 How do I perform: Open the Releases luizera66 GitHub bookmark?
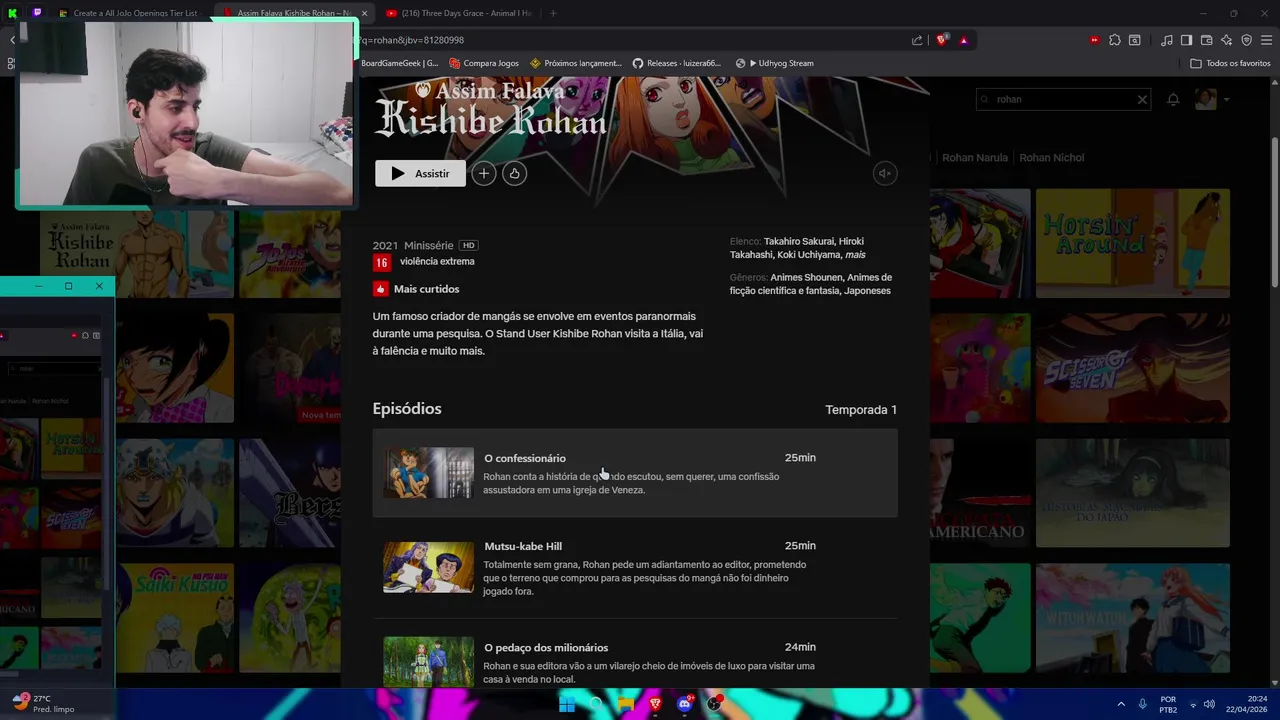pos(677,63)
